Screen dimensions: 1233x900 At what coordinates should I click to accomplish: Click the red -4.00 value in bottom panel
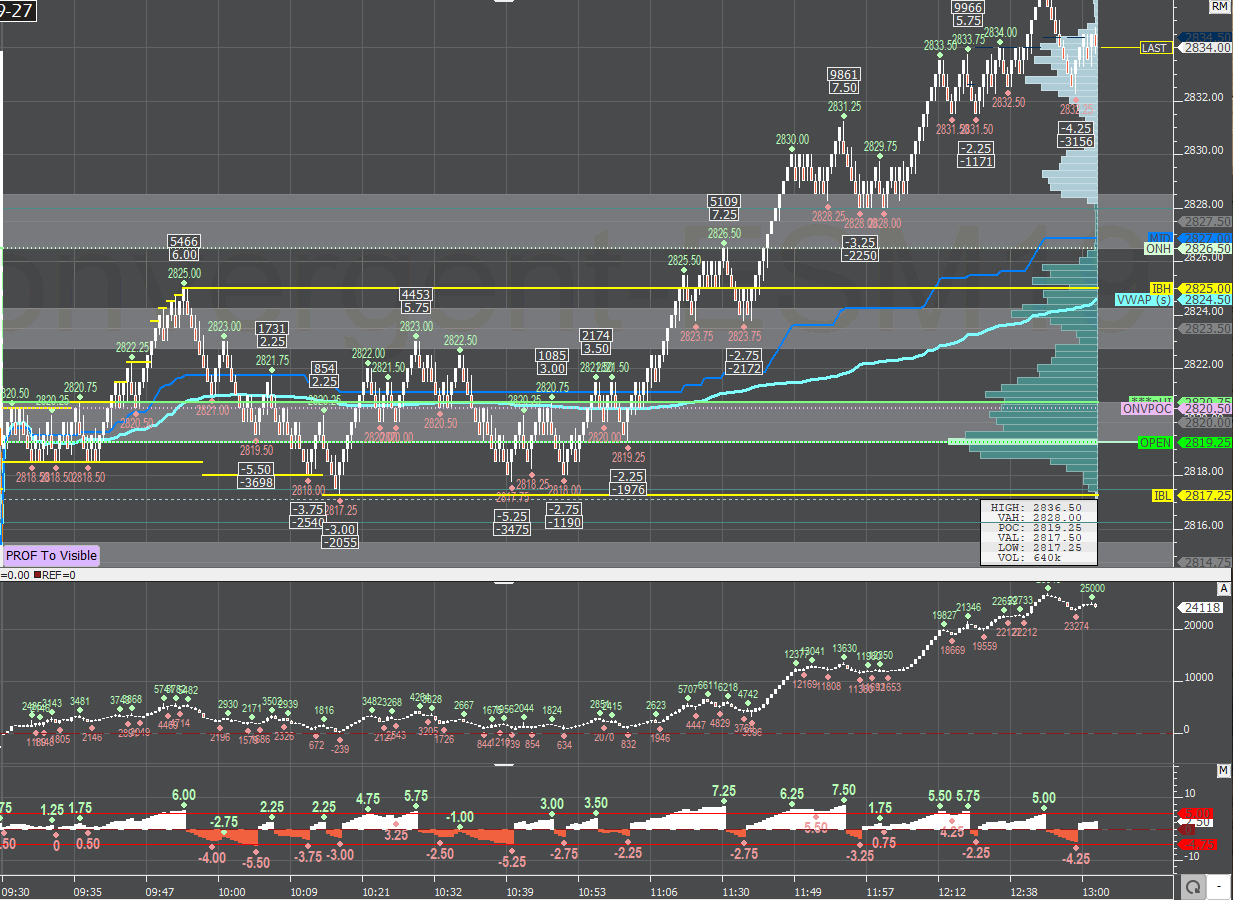point(211,858)
